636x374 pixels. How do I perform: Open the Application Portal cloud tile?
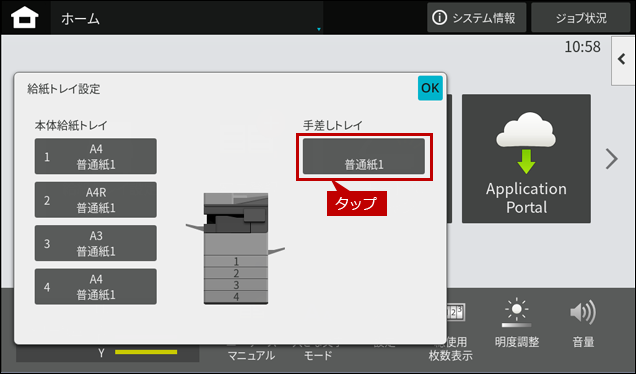[526, 159]
